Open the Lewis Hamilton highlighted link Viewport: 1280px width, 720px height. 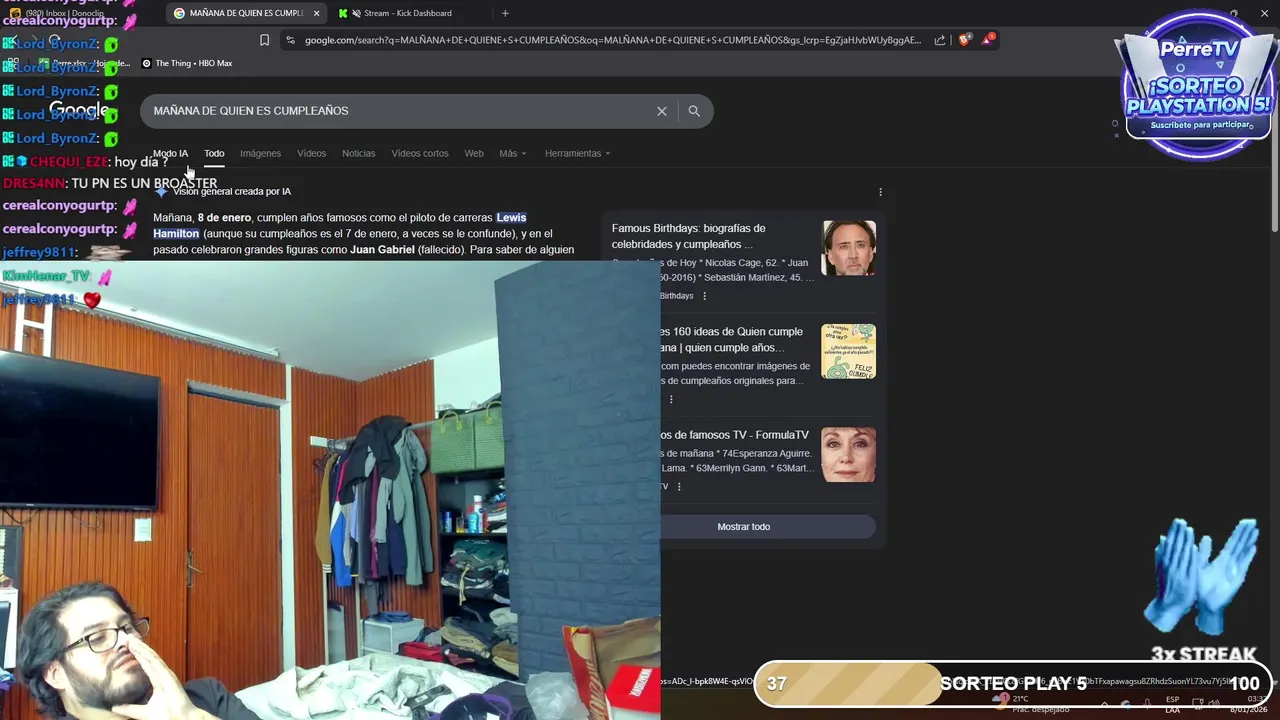pos(511,217)
